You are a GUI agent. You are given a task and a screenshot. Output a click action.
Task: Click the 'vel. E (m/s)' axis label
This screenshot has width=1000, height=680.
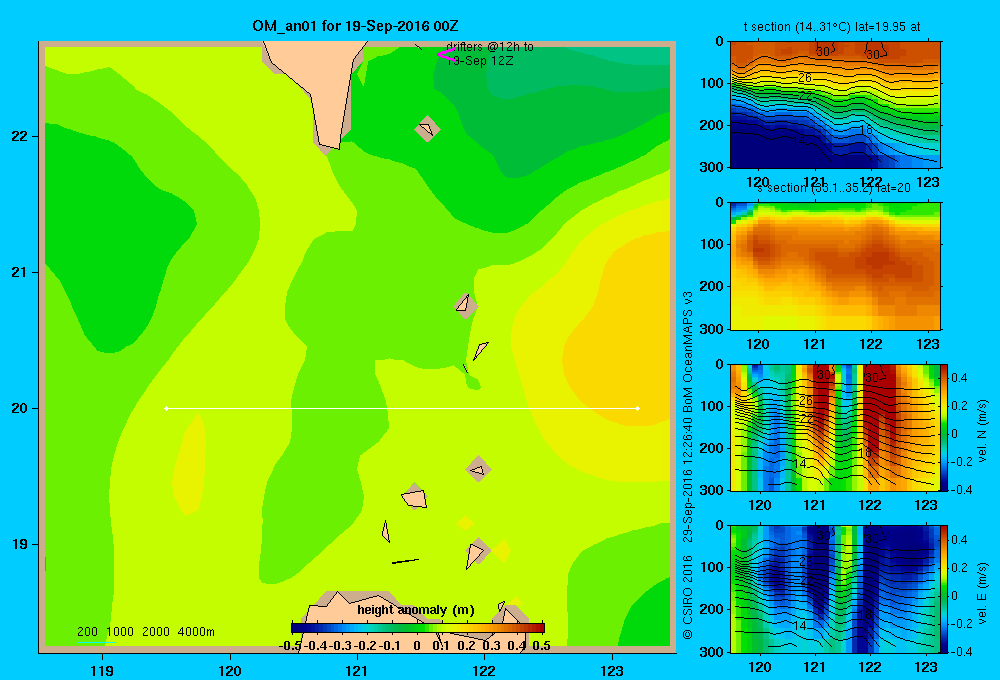point(982,593)
